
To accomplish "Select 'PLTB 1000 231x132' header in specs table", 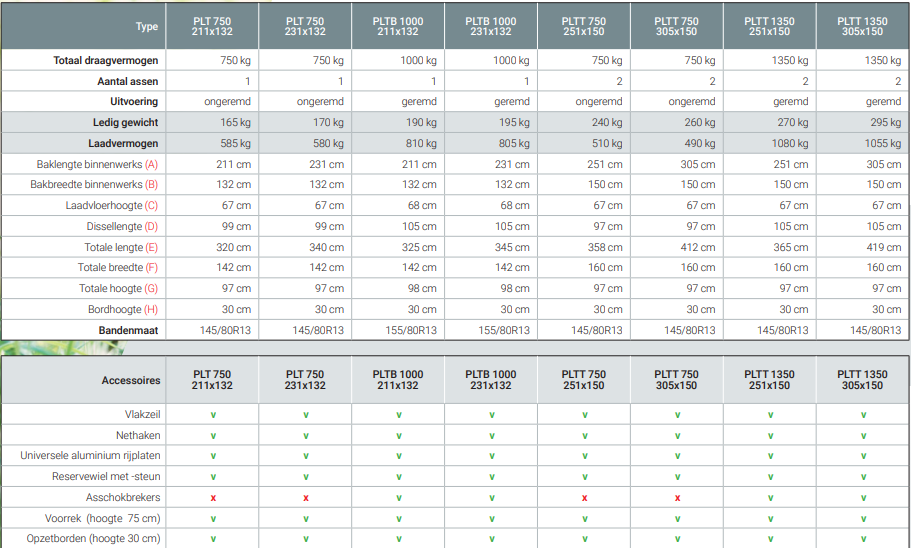I will [491, 27].
